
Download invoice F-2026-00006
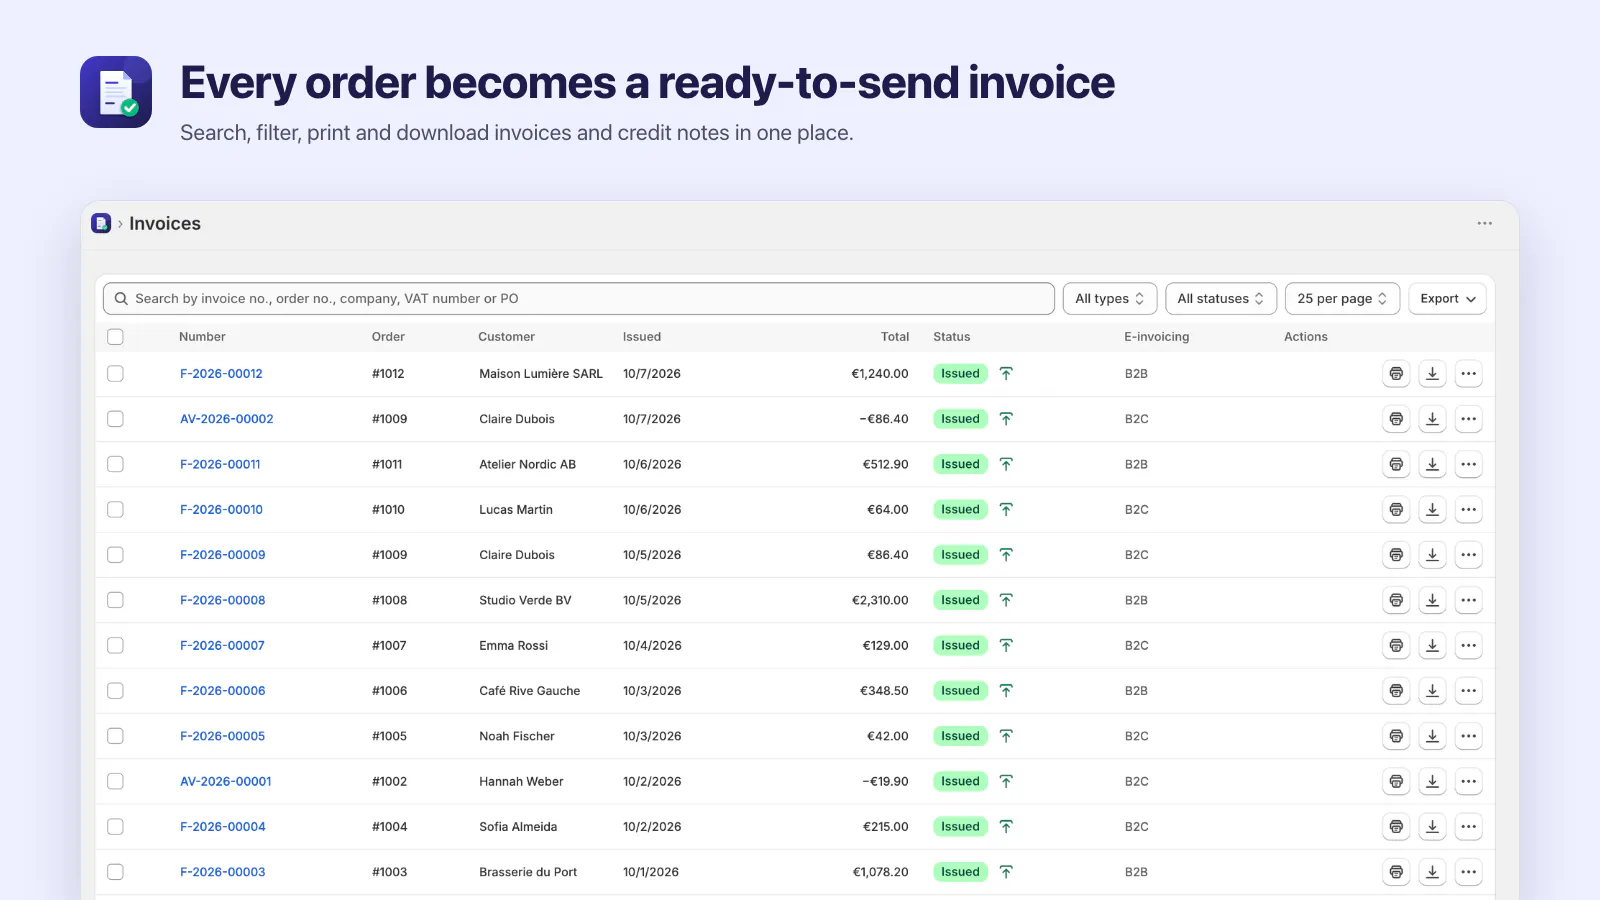pos(1432,691)
